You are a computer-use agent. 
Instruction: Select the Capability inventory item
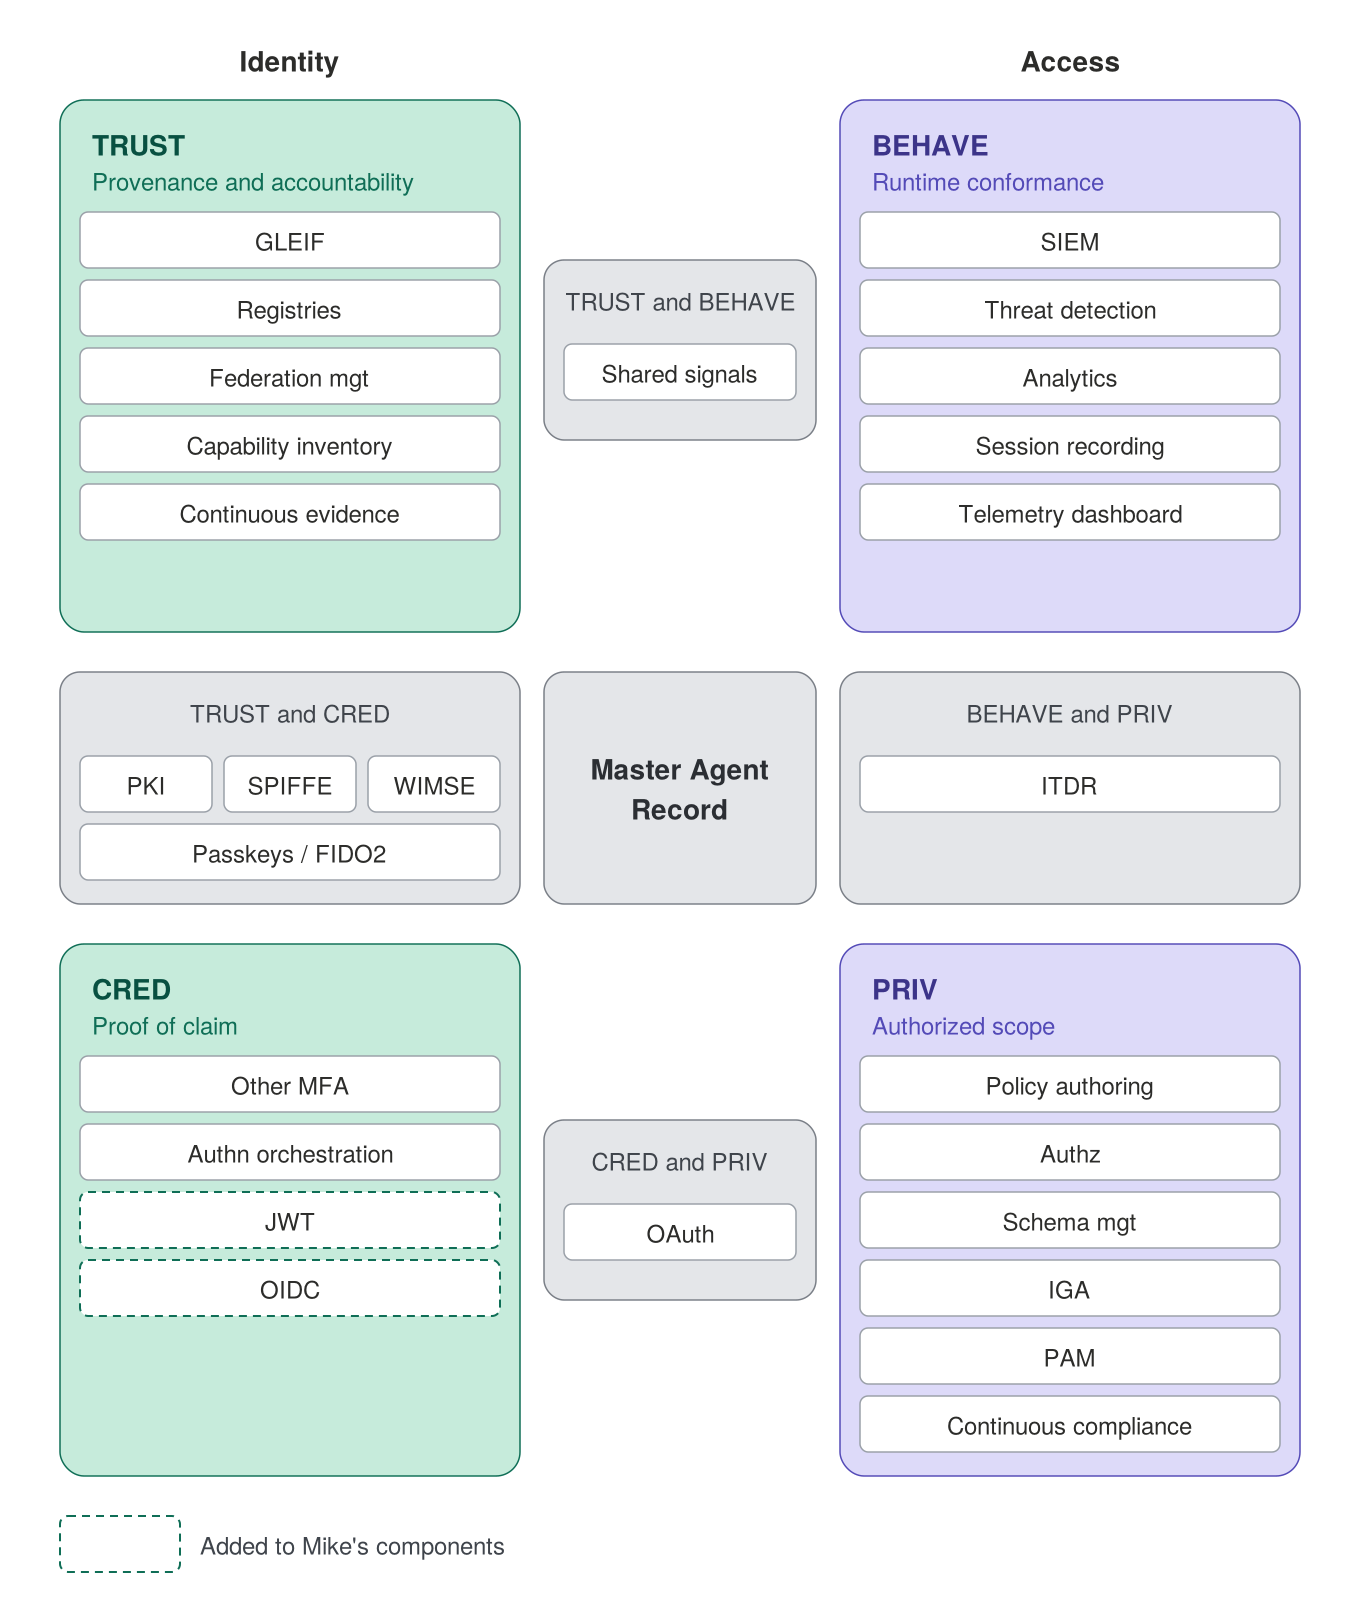[x=290, y=444]
